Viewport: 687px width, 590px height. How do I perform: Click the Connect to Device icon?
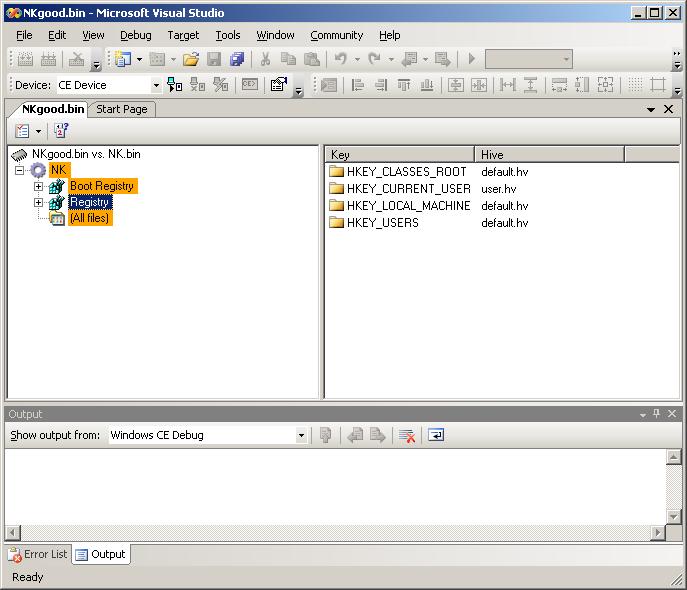pos(174,85)
